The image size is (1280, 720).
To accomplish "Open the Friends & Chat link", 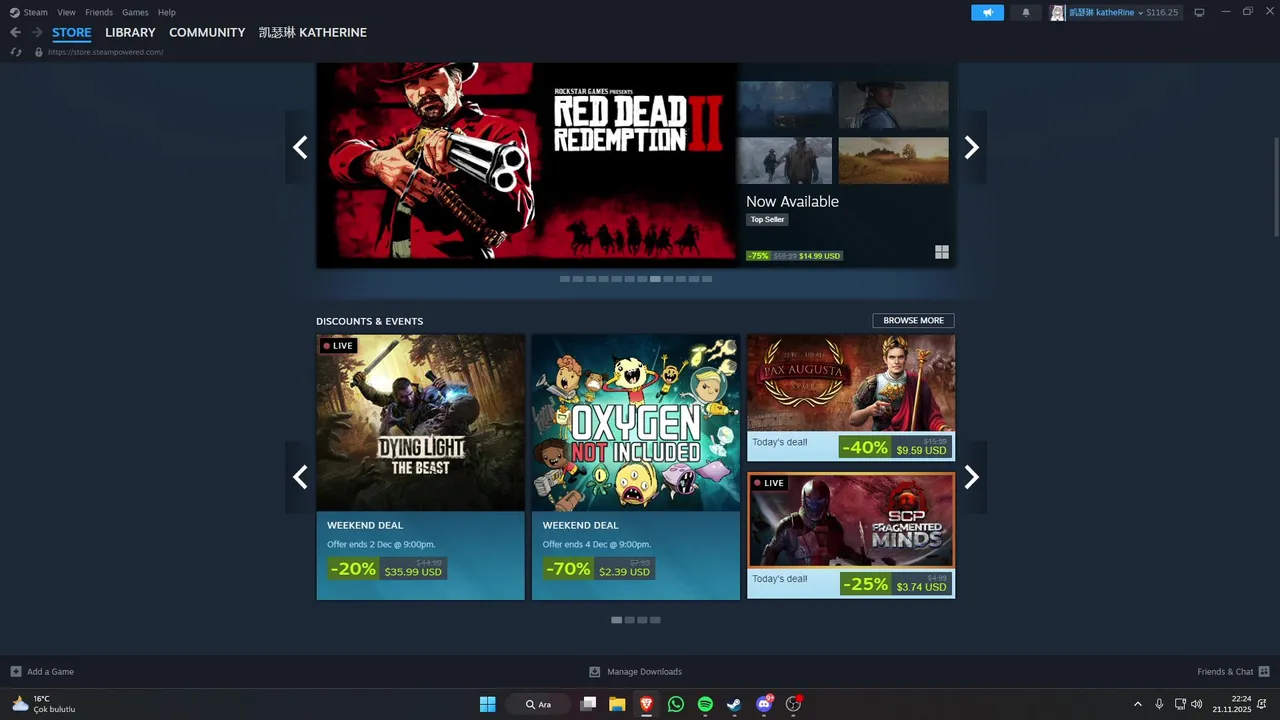I will [1225, 671].
